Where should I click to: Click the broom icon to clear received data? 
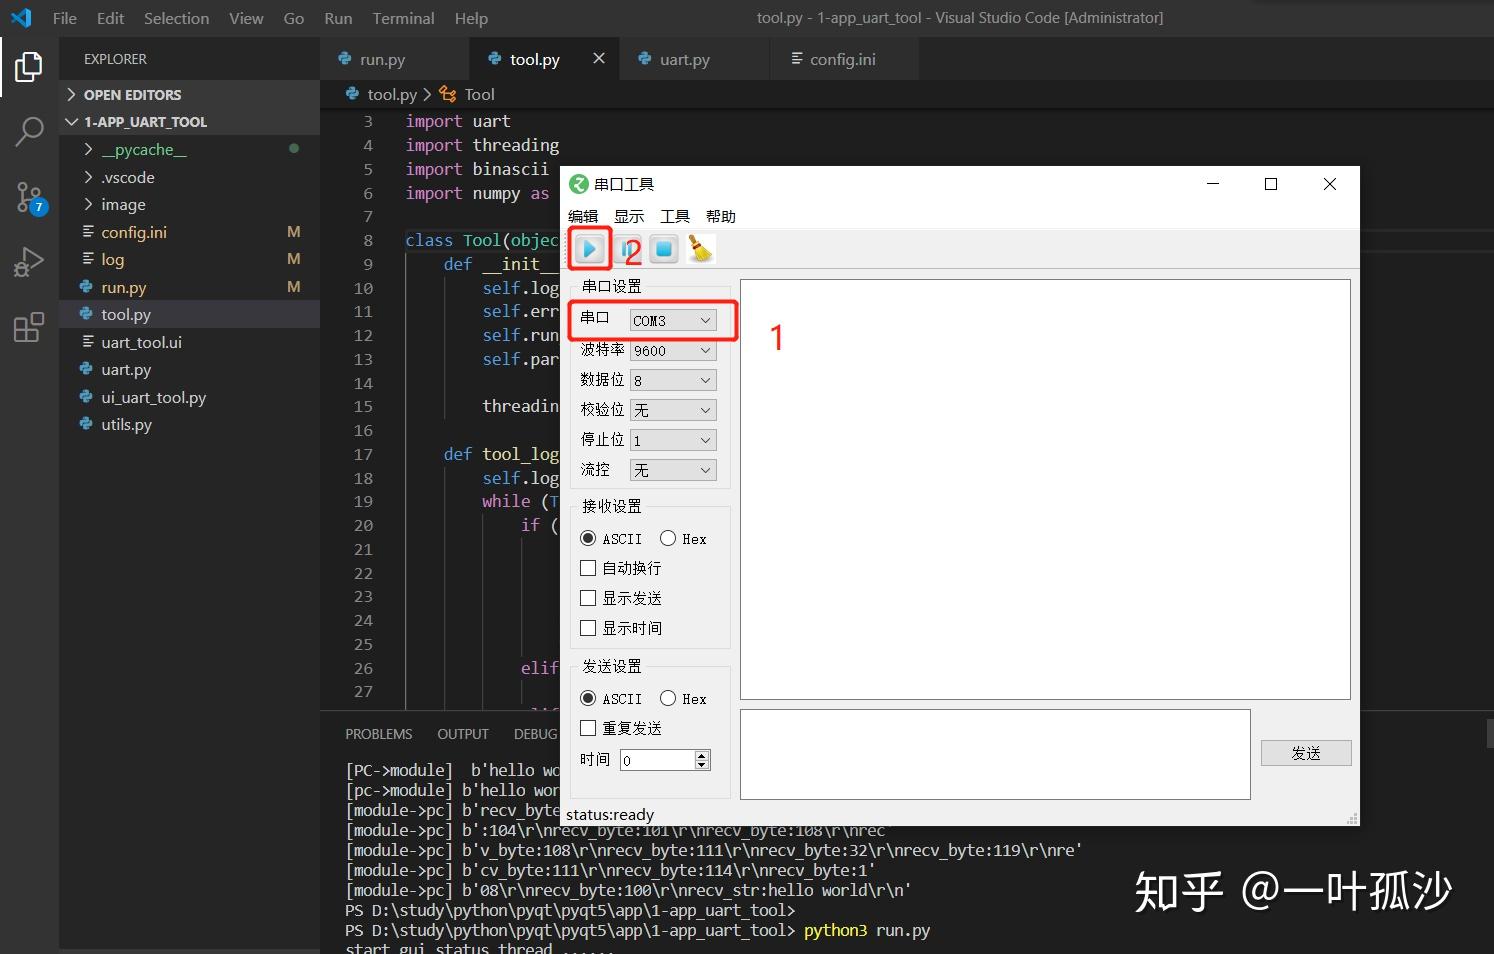[x=700, y=249]
